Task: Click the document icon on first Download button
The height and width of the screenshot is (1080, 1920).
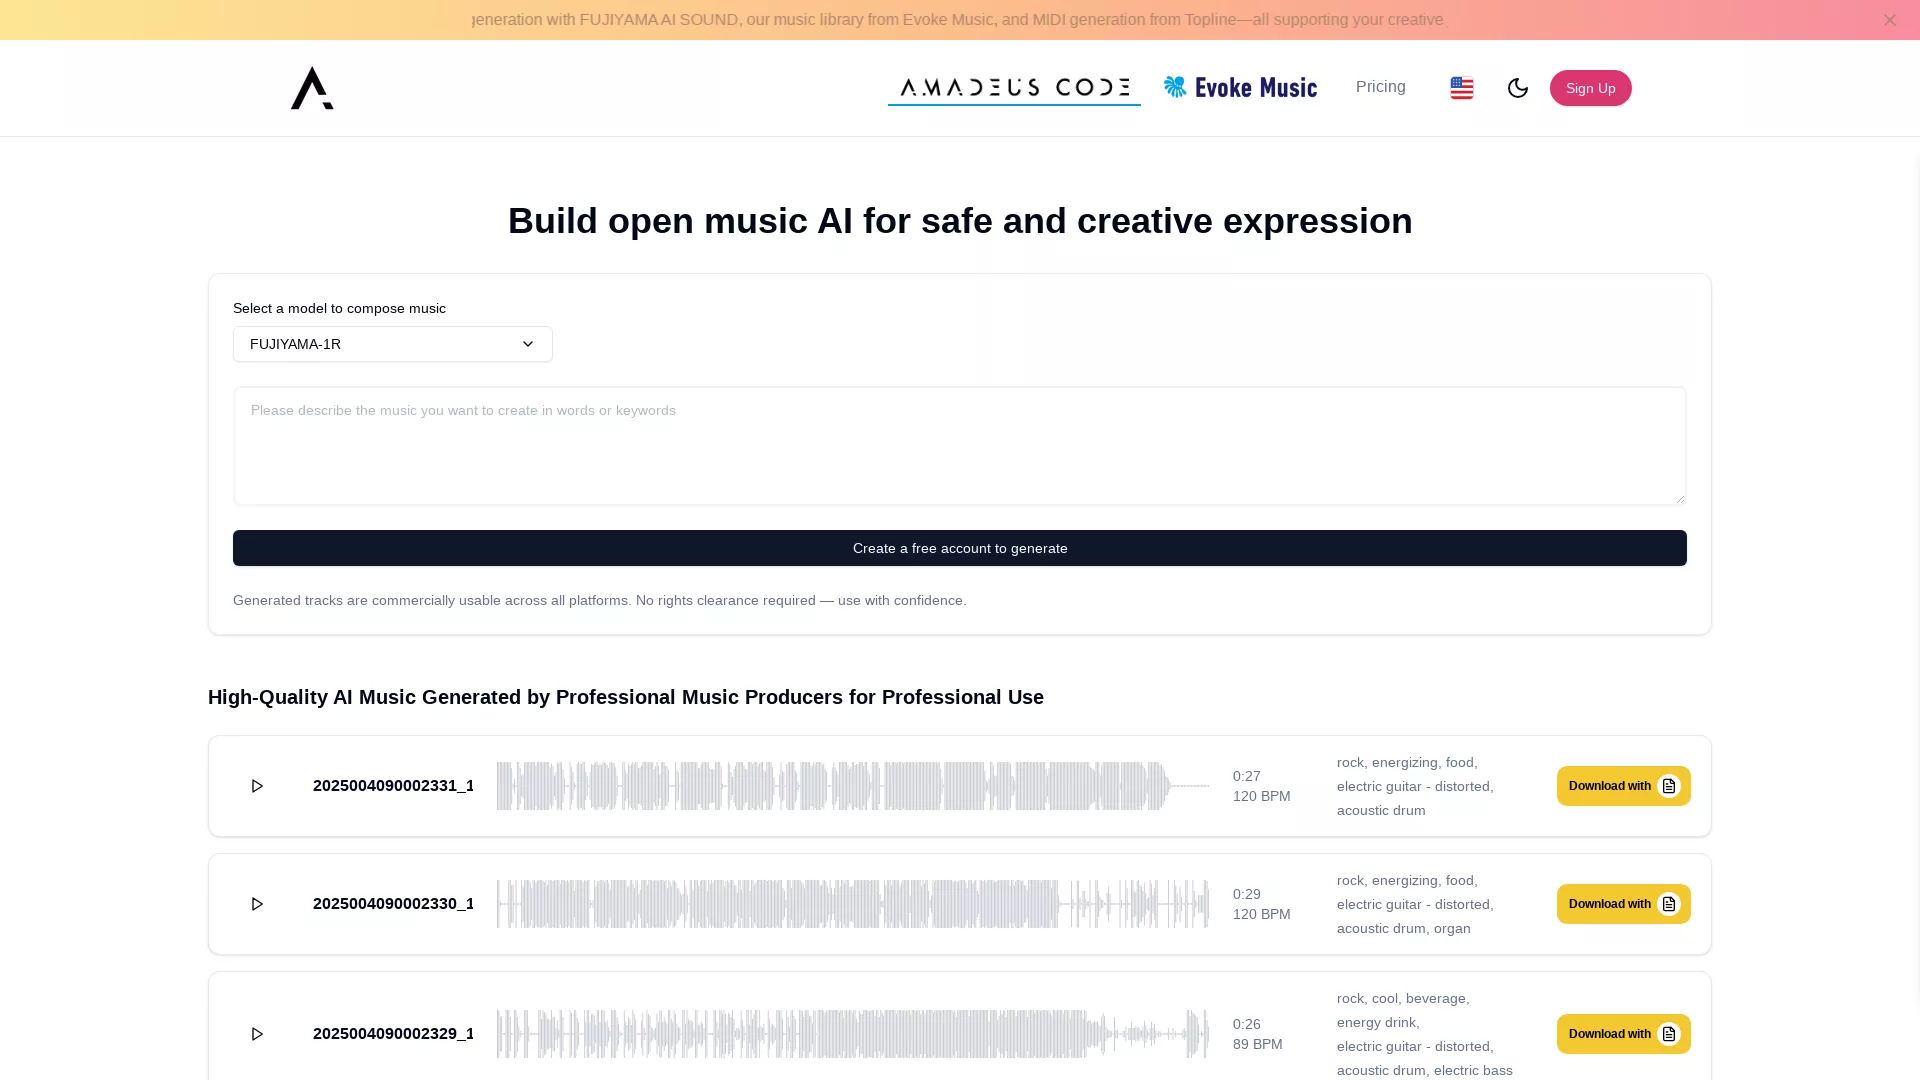Action: [1668, 786]
